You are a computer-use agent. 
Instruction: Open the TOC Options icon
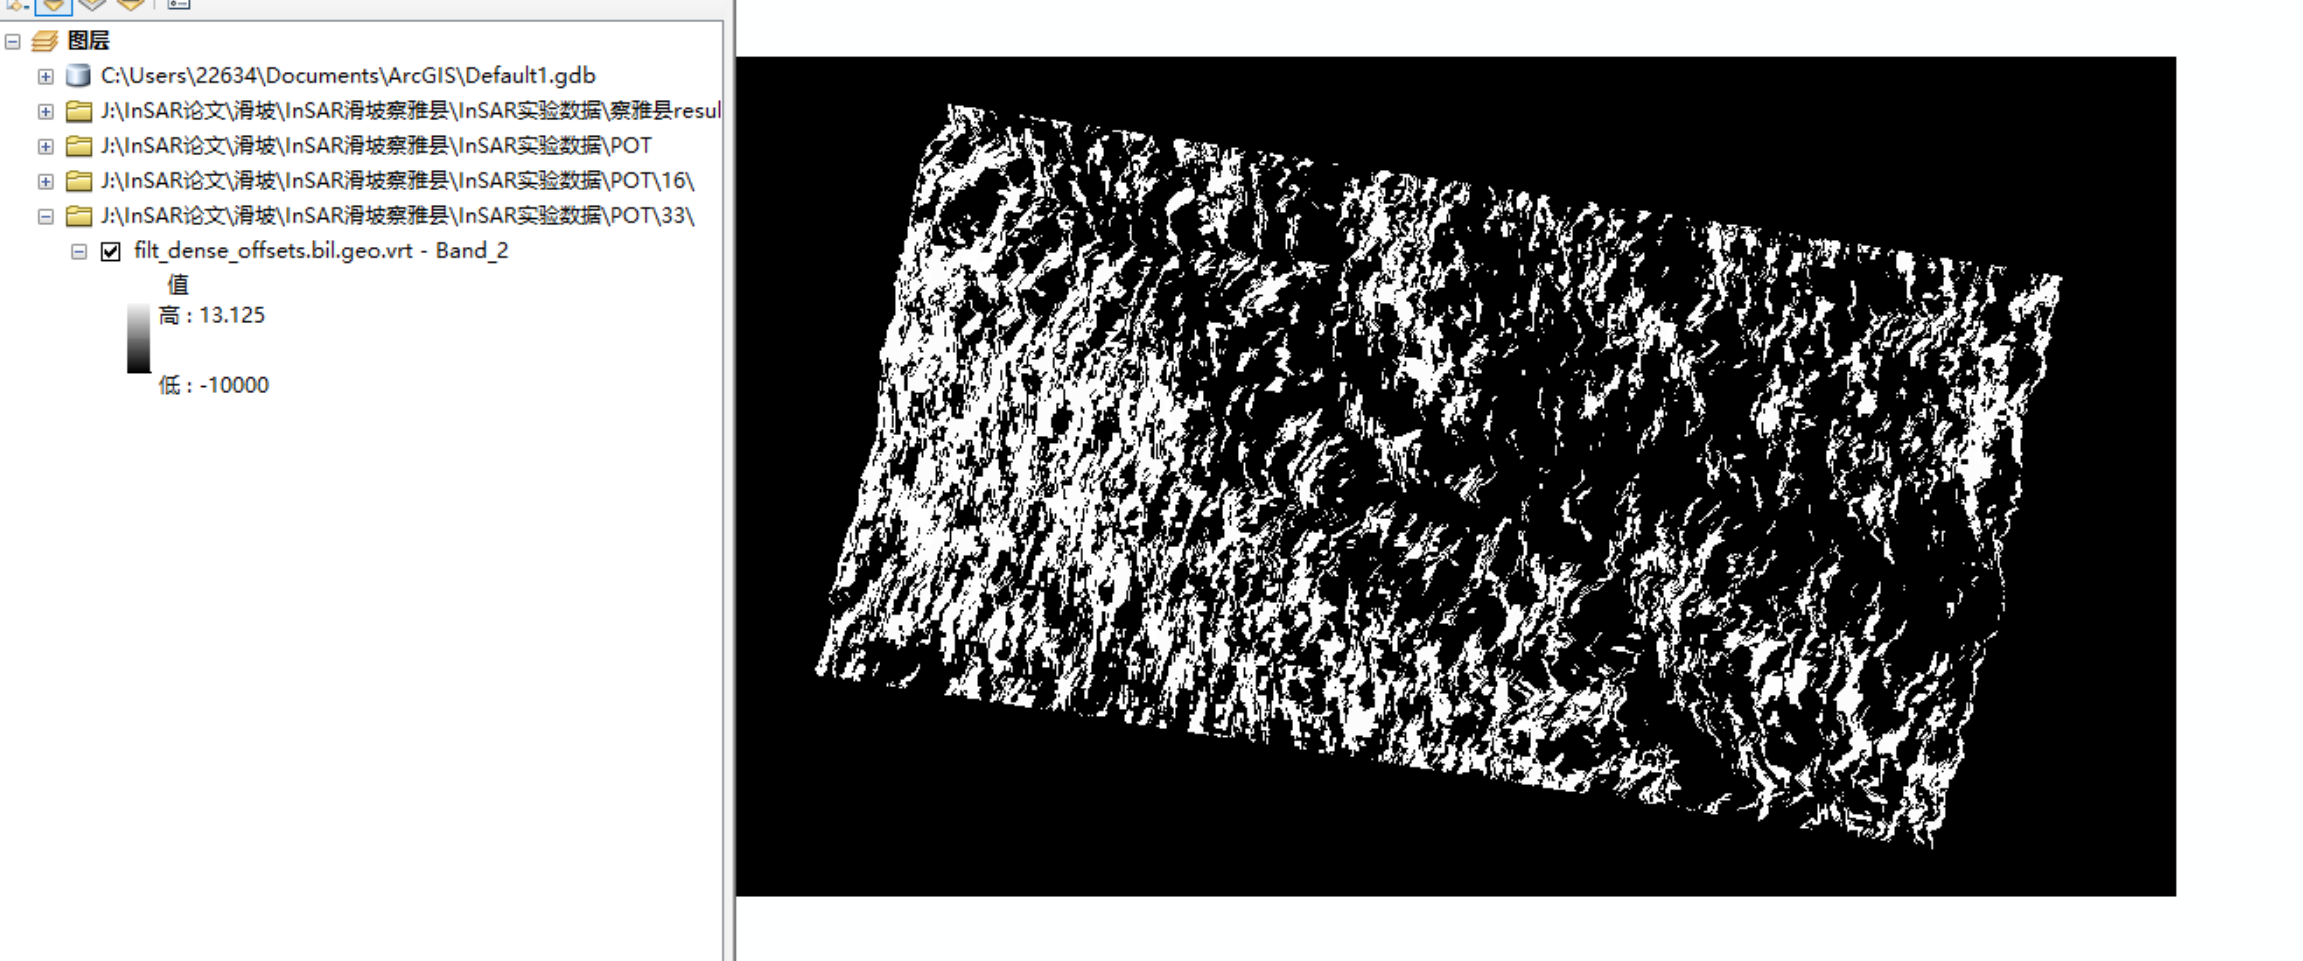[x=179, y=5]
